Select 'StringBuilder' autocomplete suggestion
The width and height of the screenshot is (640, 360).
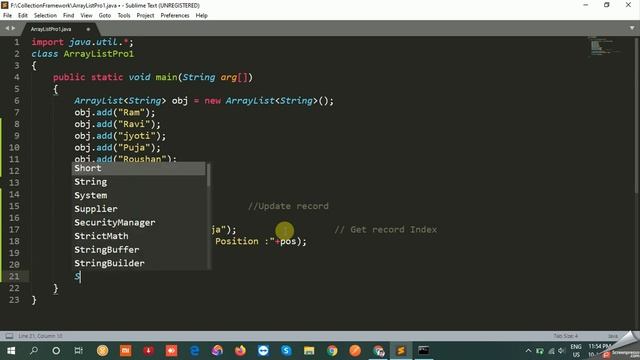pos(139,263)
